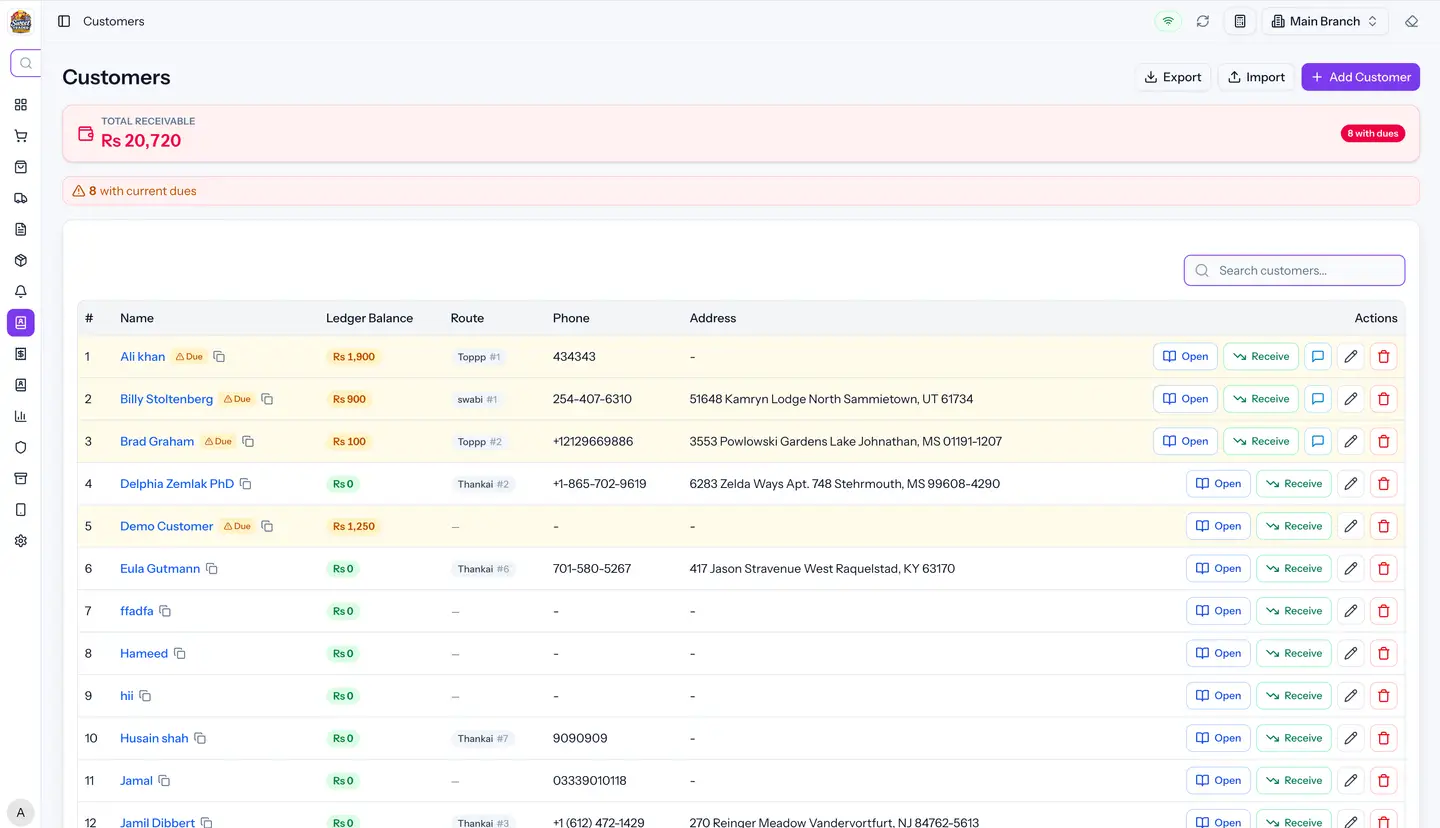Image resolution: width=1440 pixels, height=828 pixels.
Task: Click the app logo at top left
Action: pos(20,21)
